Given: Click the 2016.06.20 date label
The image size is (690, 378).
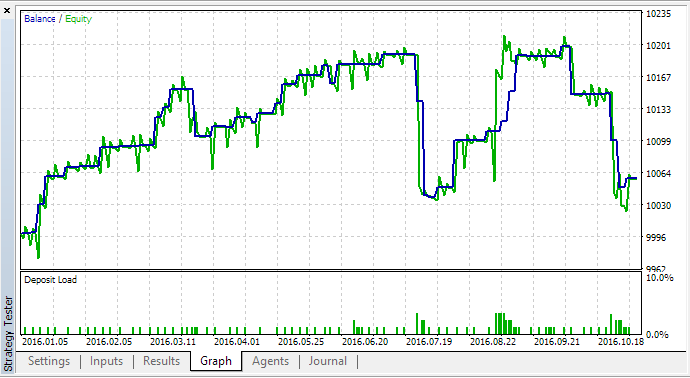Looking at the screenshot, I should pos(365,342).
